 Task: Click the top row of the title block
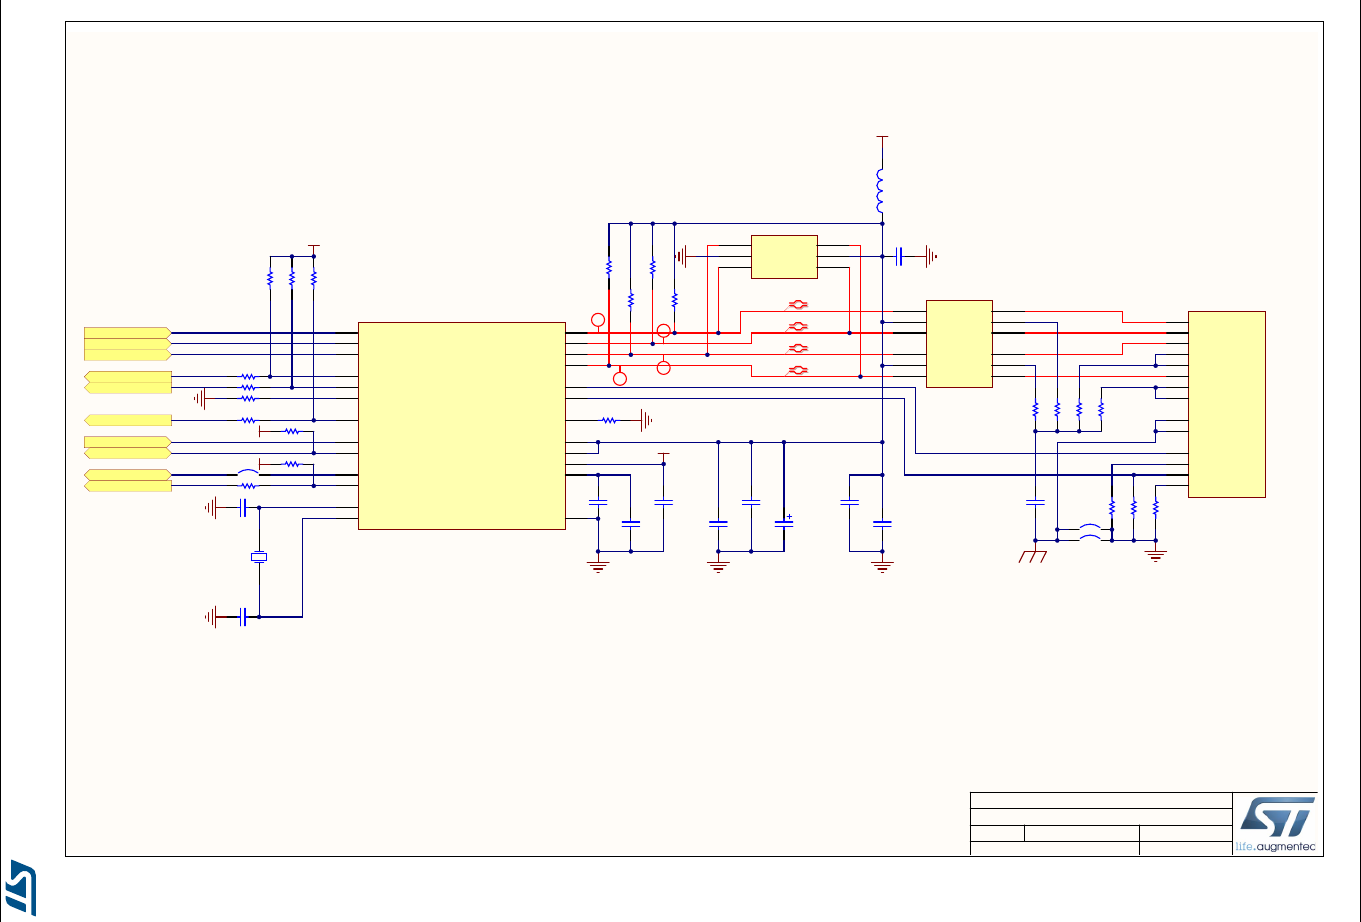click(1101, 800)
